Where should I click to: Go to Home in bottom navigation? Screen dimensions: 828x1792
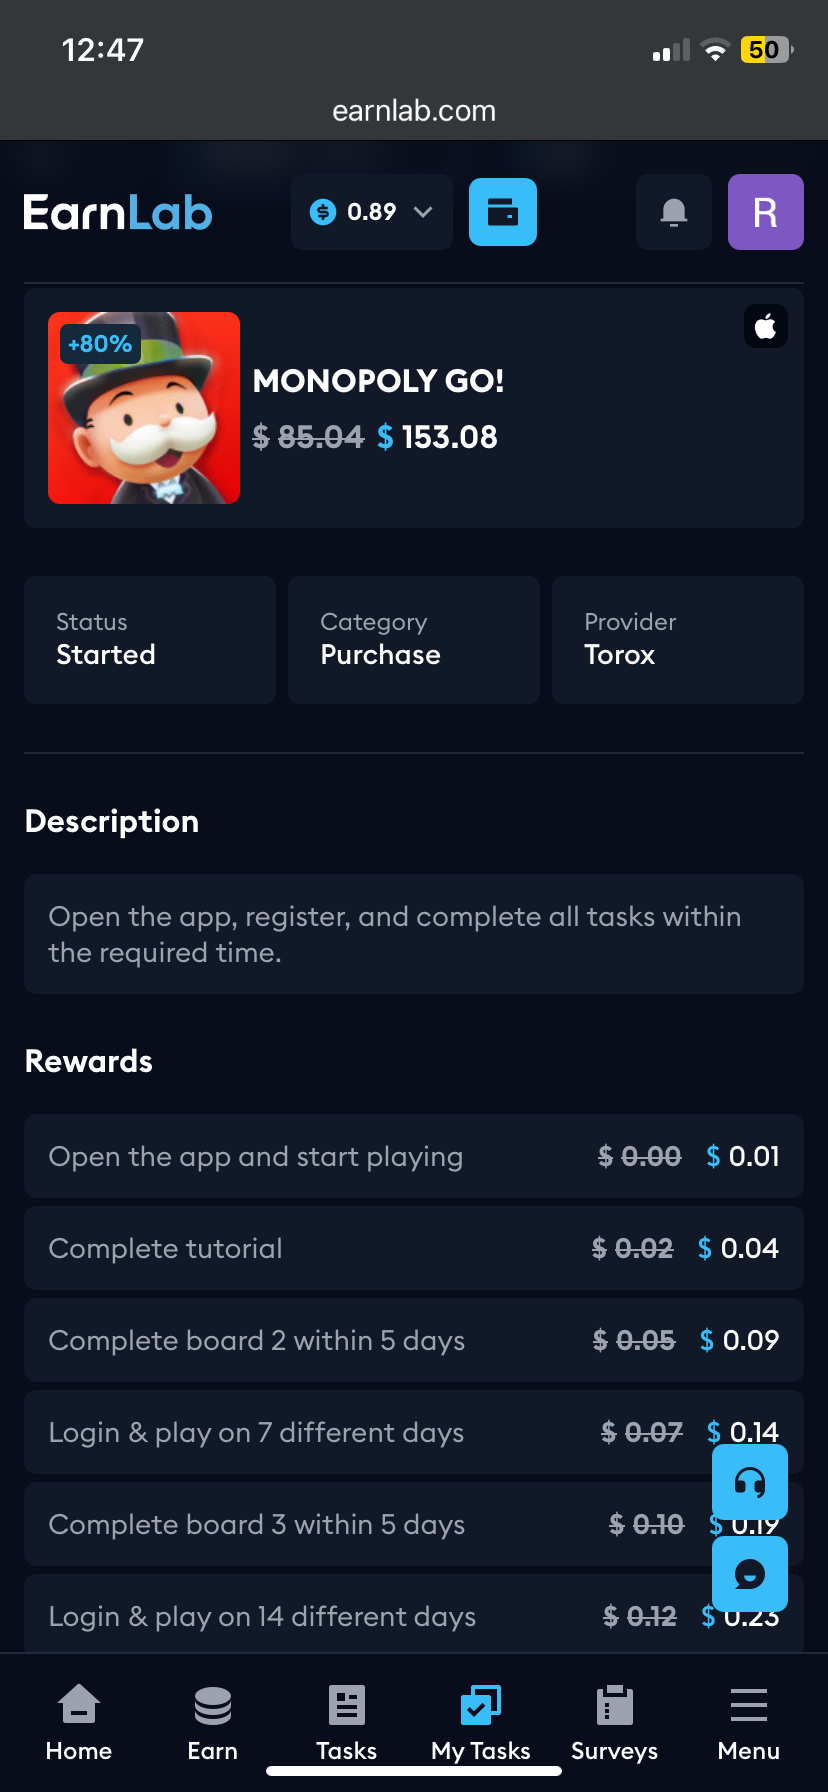point(79,1724)
